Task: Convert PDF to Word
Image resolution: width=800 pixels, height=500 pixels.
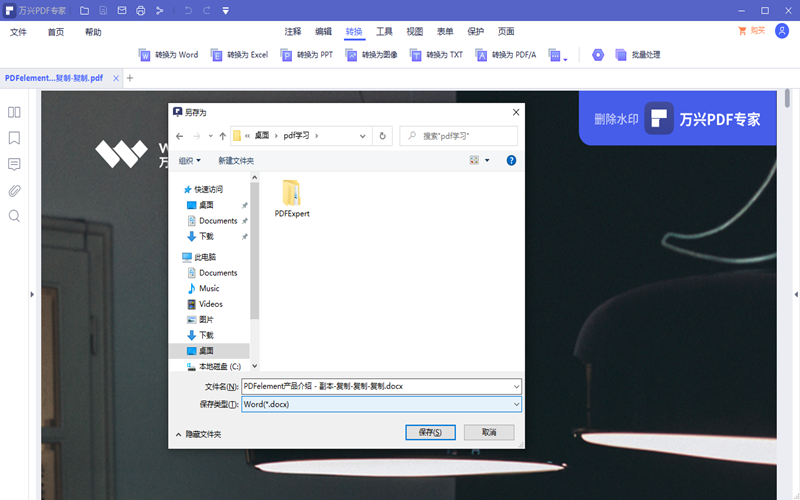Action: click(x=168, y=55)
